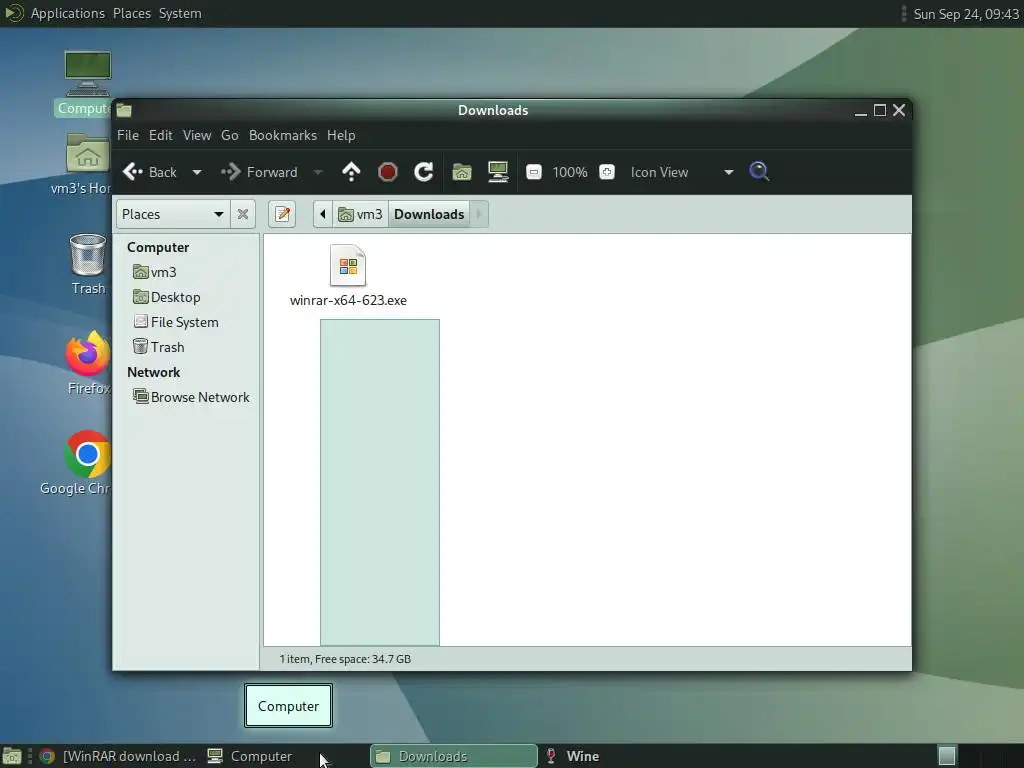Select the winrar-x64-623.exe file icon

point(348,265)
